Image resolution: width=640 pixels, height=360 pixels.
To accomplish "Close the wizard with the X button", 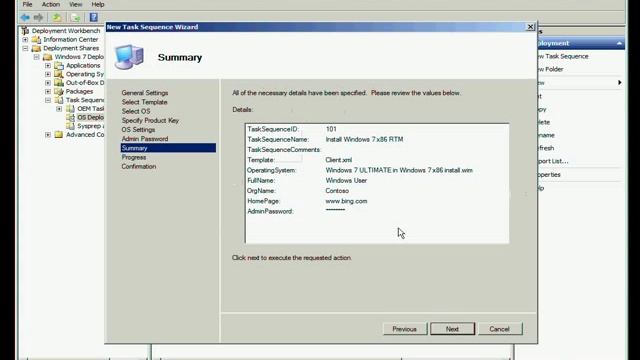I will click(x=530, y=27).
